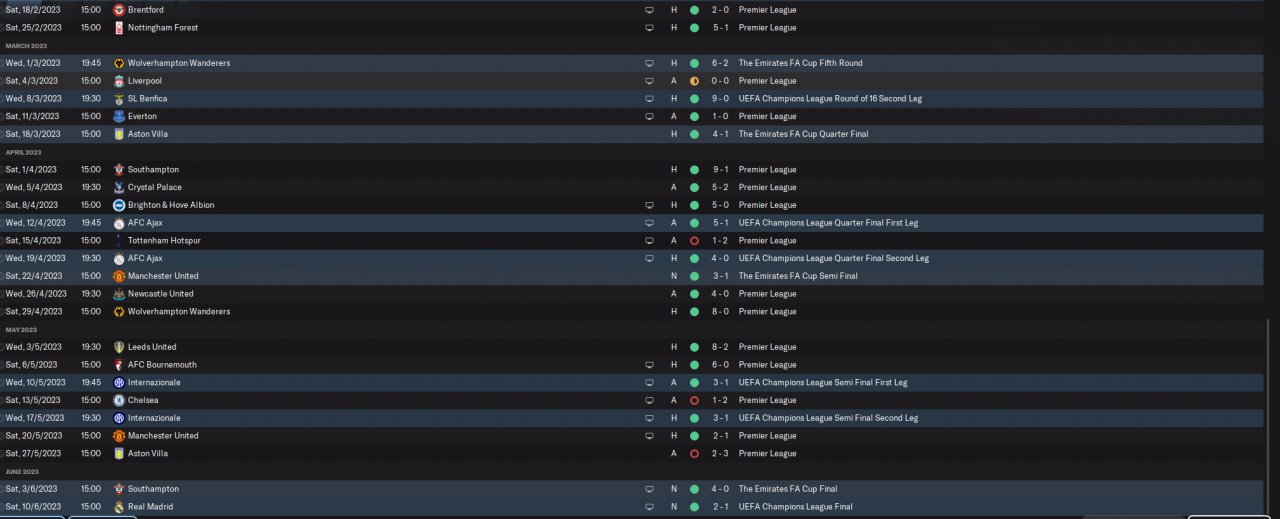The image size is (1280, 519).
Task: Select the Sat, 13/5/2023 fixture date
Action: tap(34, 400)
